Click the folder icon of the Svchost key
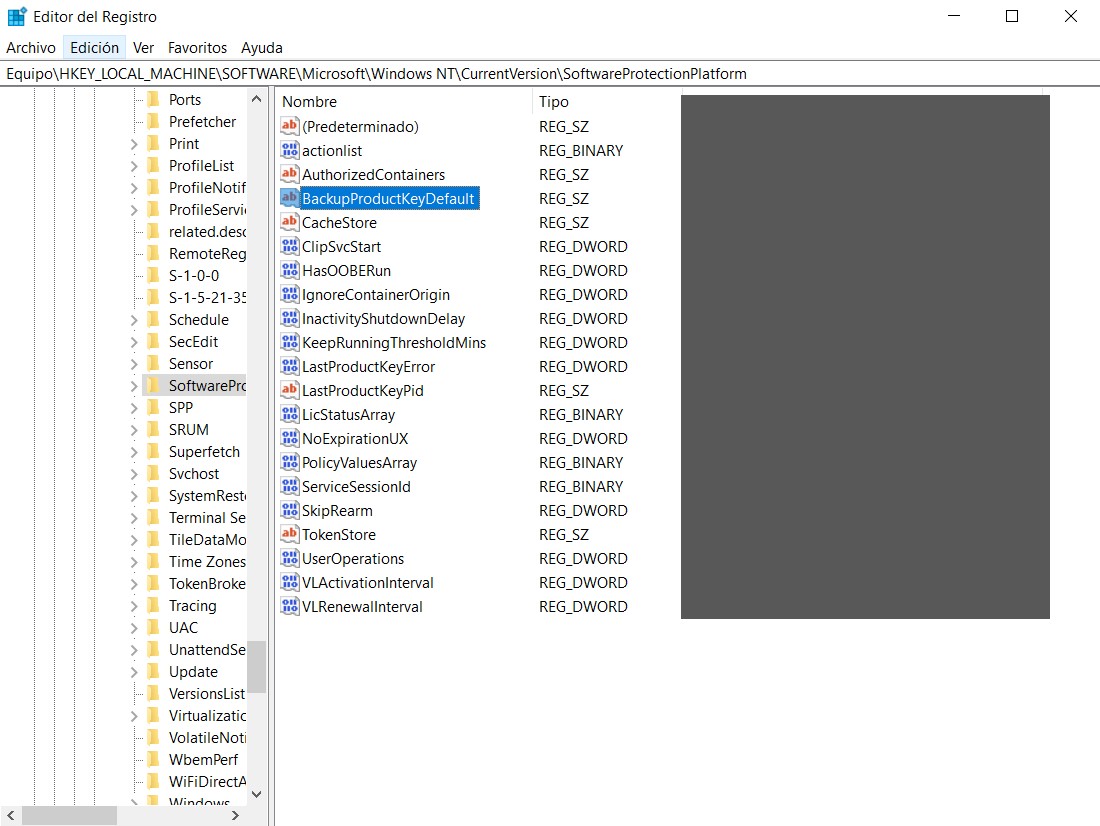The image size is (1100, 826). click(x=154, y=474)
